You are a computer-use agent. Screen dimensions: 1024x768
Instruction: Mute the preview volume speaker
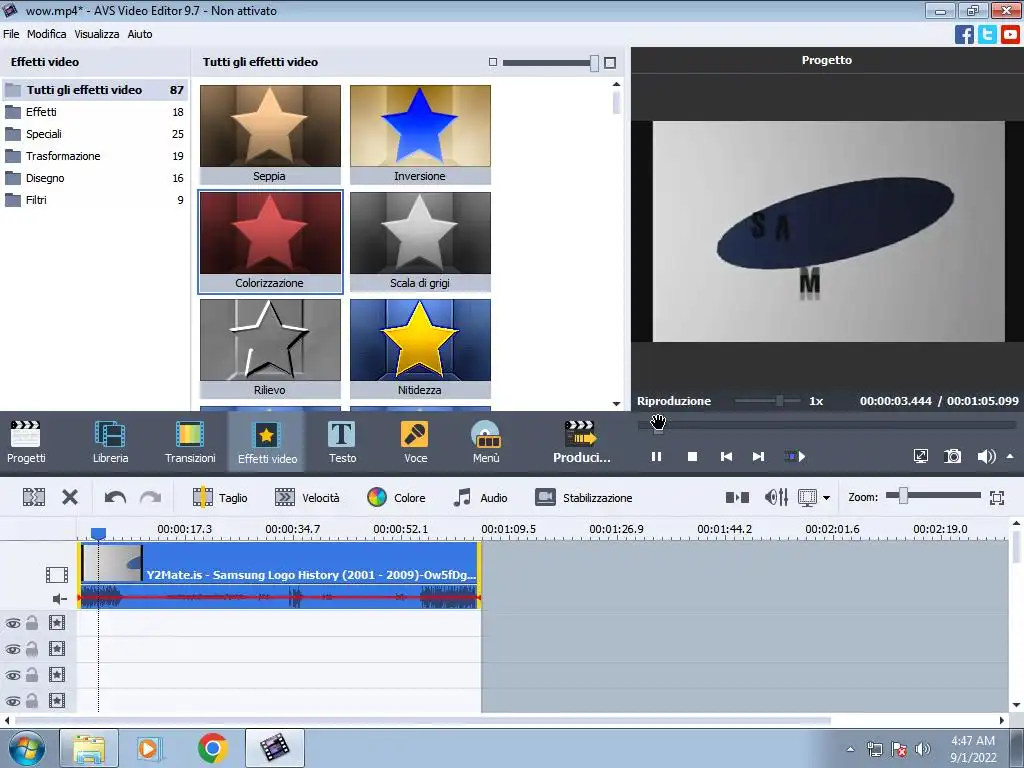(986, 456)
